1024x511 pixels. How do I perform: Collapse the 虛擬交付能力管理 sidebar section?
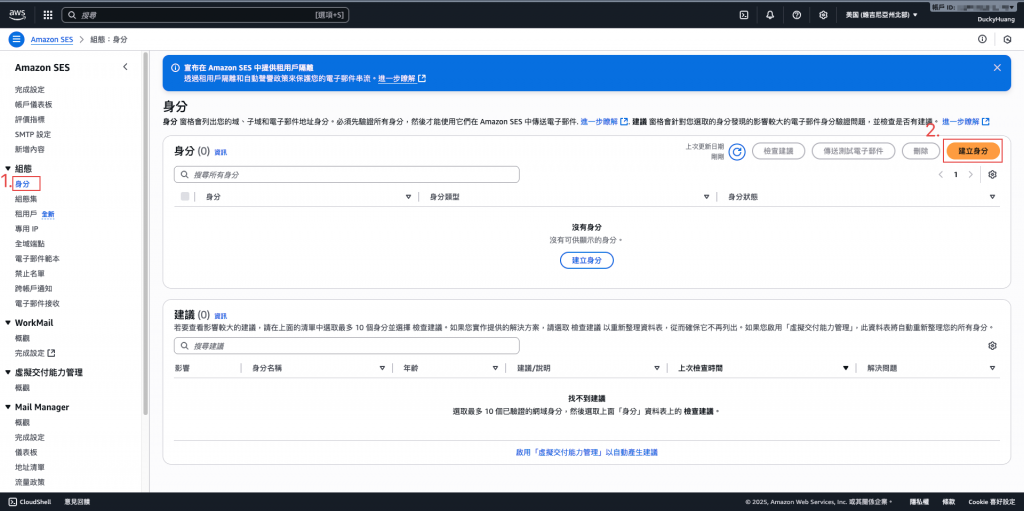click(x=8, y=372)
